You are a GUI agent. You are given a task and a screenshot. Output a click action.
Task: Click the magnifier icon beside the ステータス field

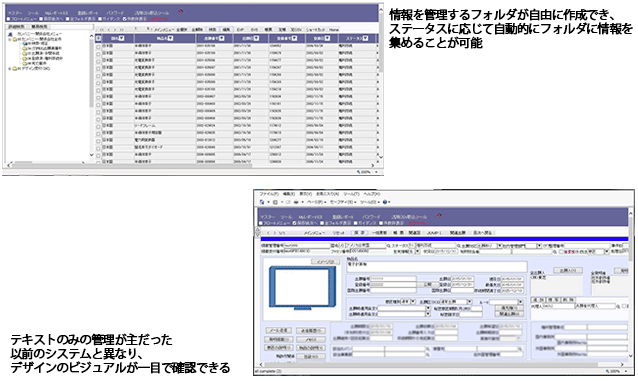click(x=459, y=246)
